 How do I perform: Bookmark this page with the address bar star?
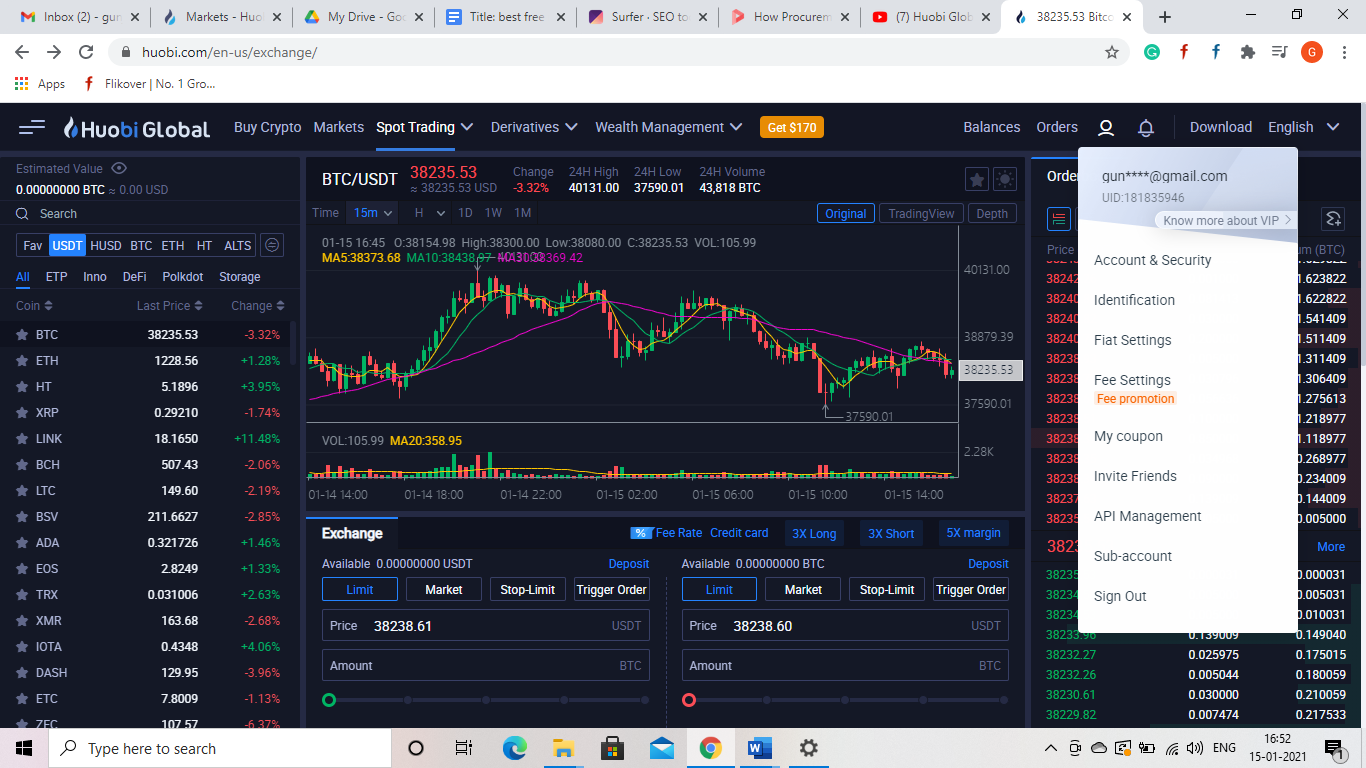click(1111, 52)
